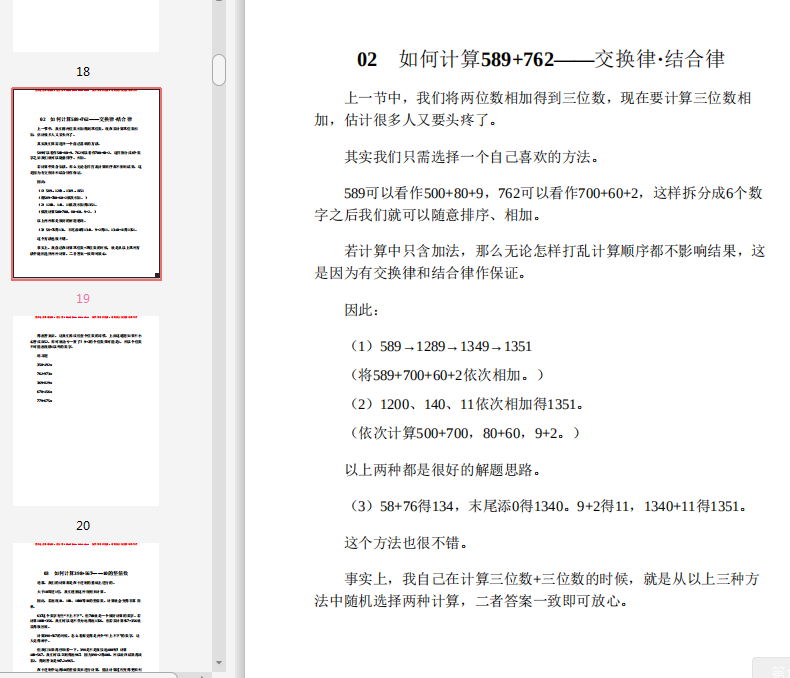This screenshot has width=790, height=678.
Task: Click the sentence starting 事实上,我自己在计算
Action: tap(537, 590)
